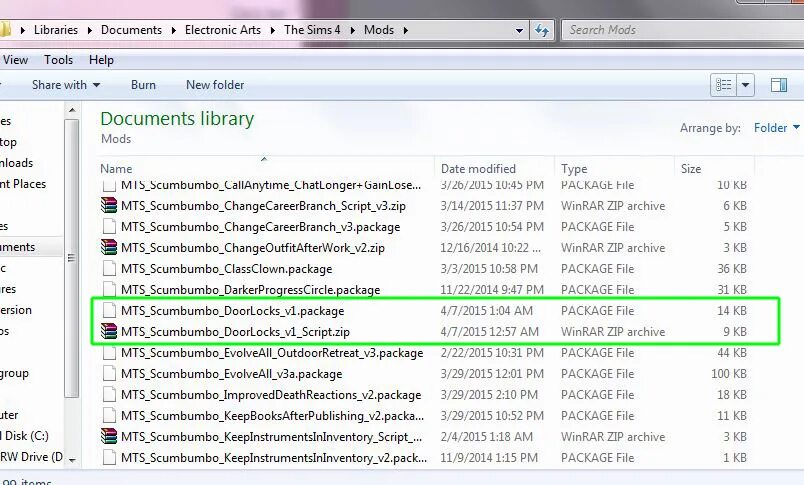Click the navigation pane scroll up arrow

72,110
